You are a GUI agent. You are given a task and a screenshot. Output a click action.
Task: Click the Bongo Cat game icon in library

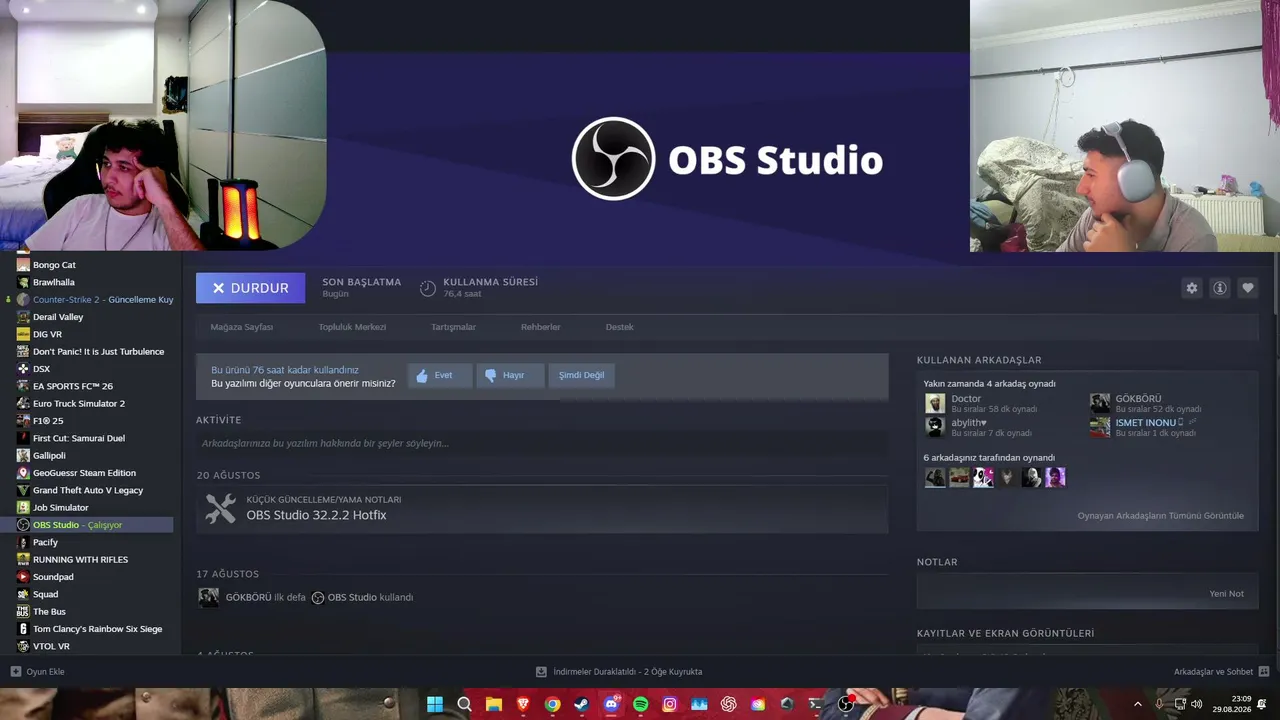23,265
